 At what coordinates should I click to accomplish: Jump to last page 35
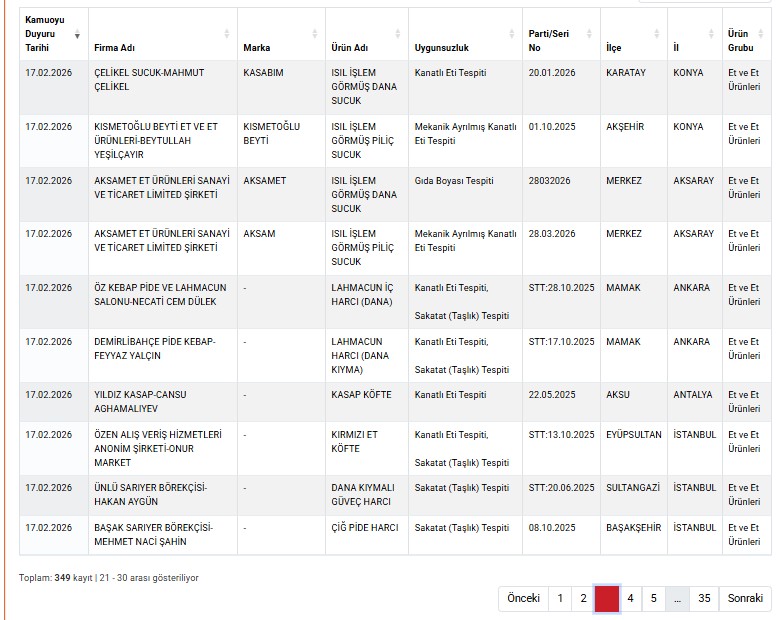pyautogui.click(x=704, y=598)
